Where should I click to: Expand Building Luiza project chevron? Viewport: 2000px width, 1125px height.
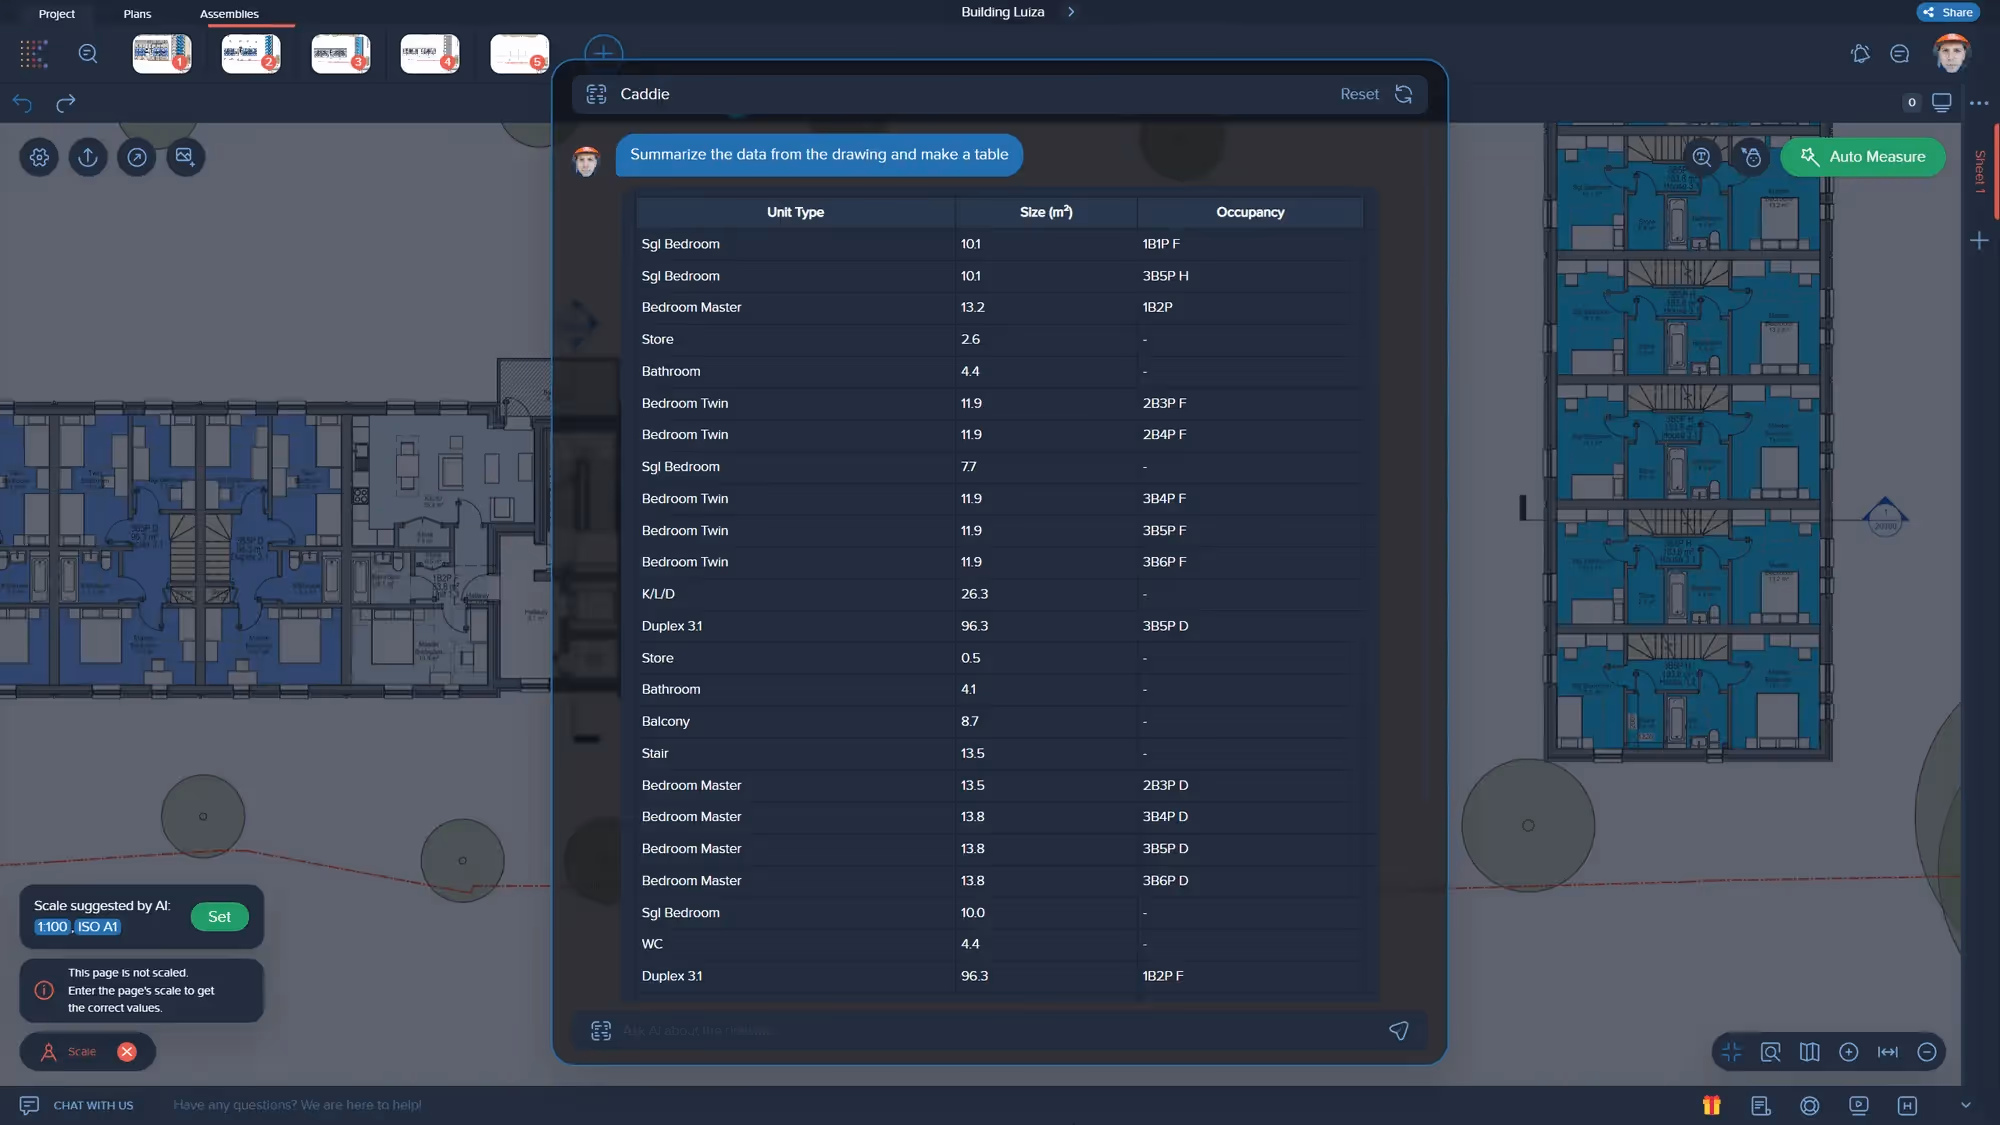coord(1071,12)
